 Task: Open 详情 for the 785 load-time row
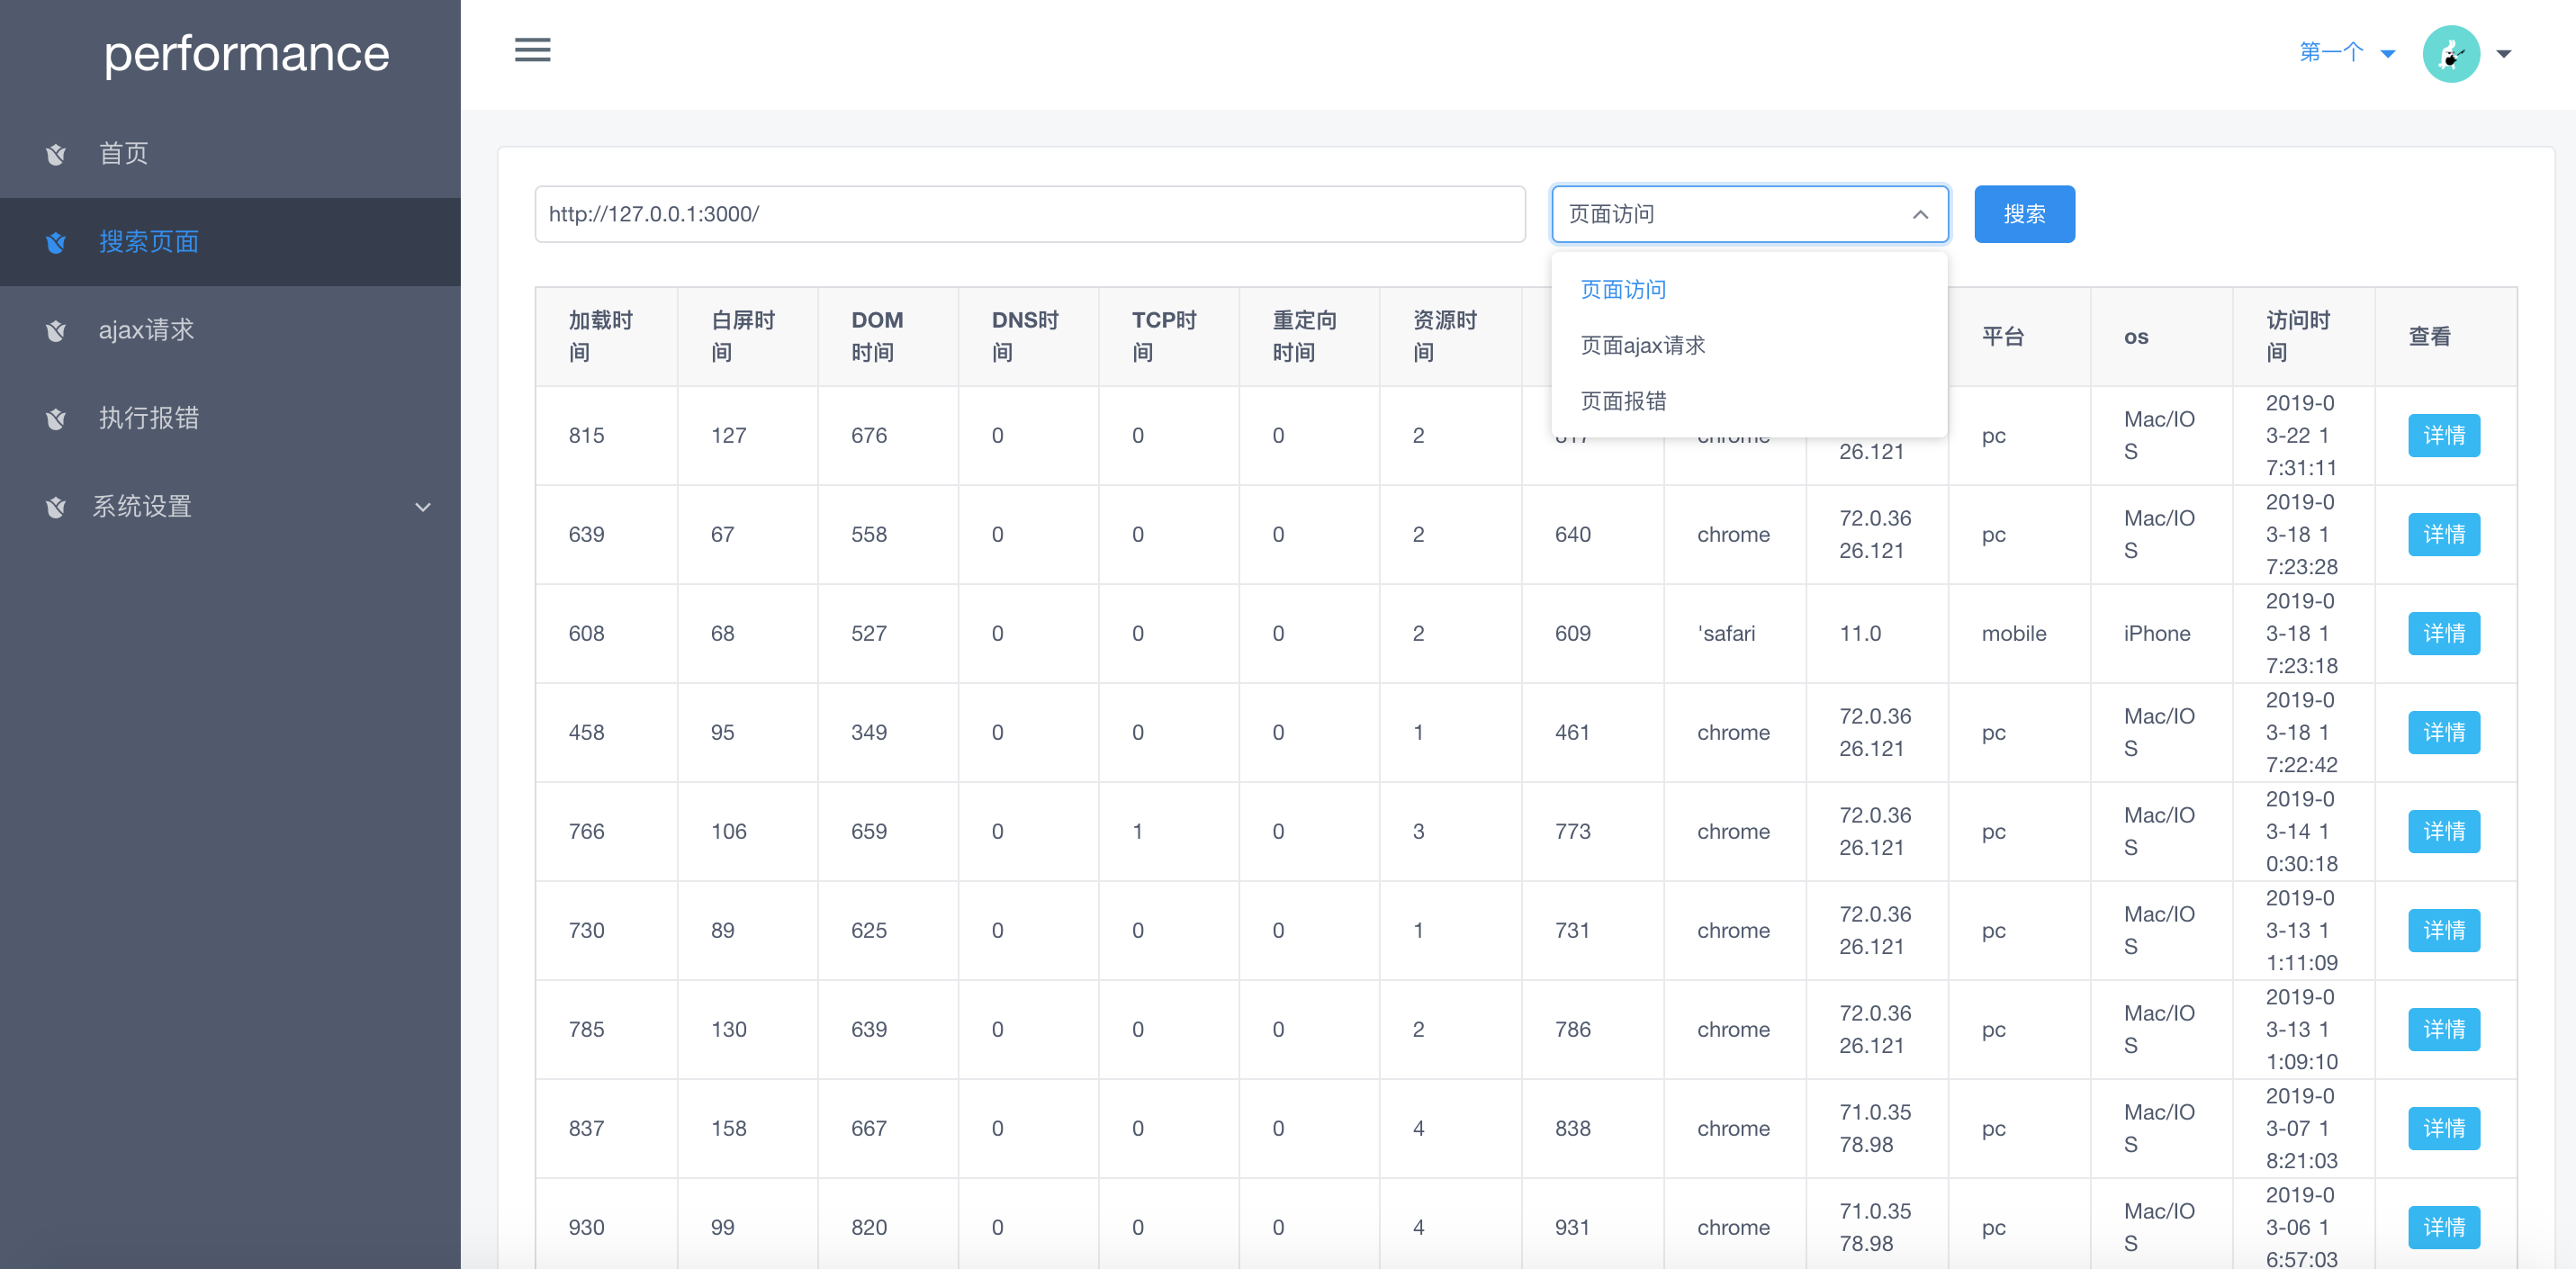(2443, 1029)
